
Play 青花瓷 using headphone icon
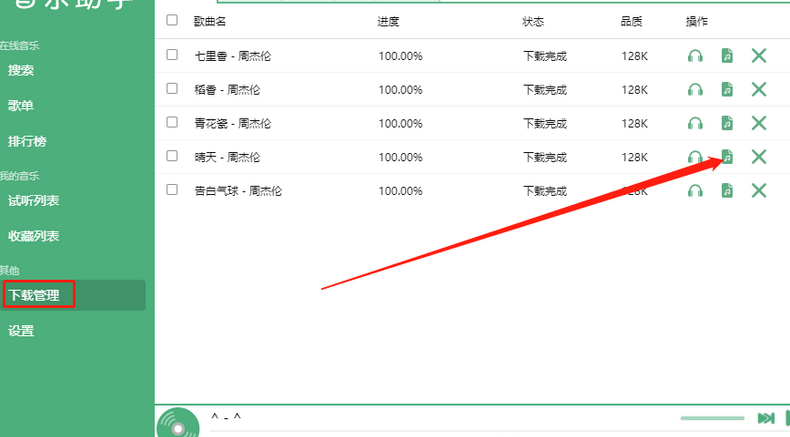[695, 123]
